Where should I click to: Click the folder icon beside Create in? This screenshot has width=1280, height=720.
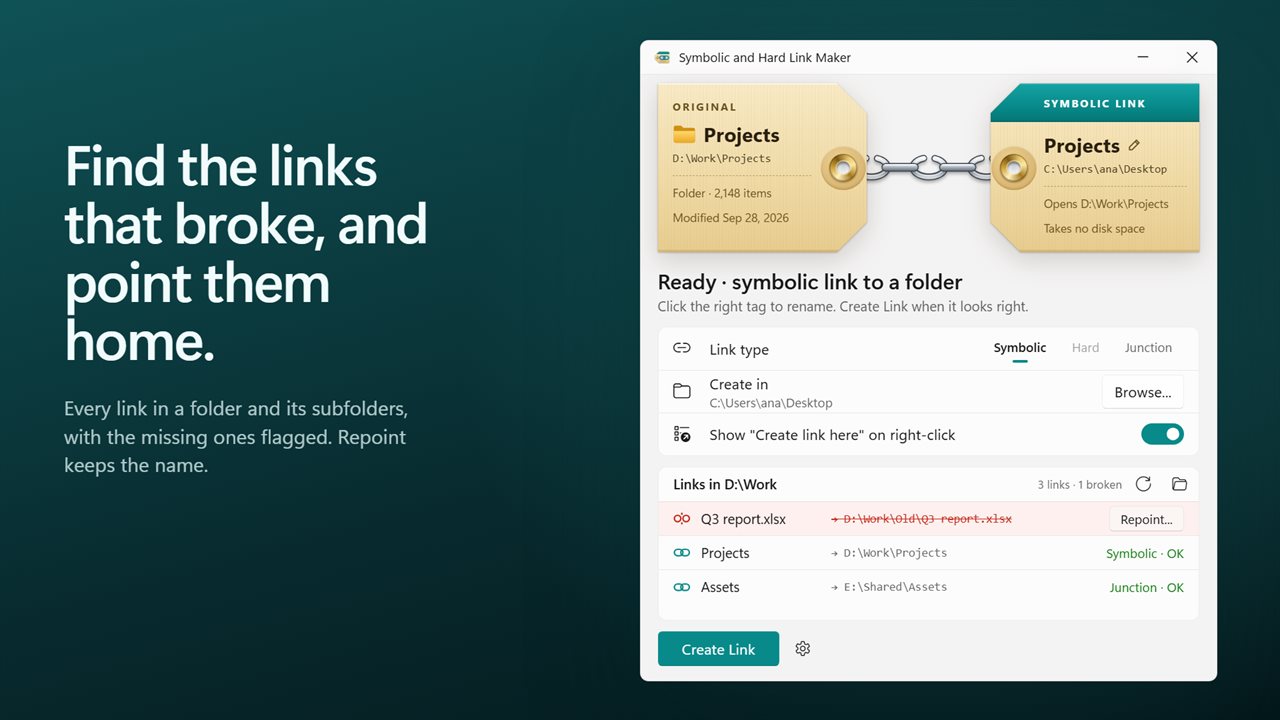click(682, 391)
